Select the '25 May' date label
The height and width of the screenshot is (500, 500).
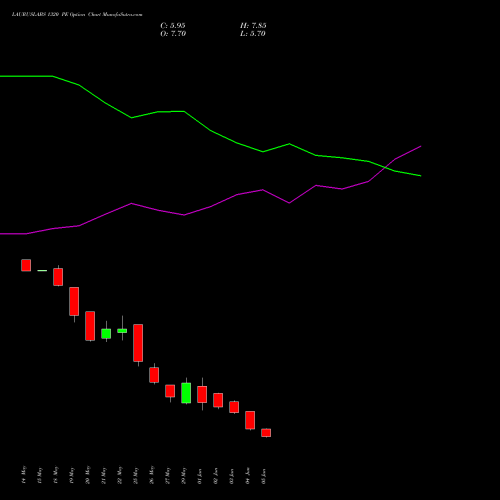[136, 475]
